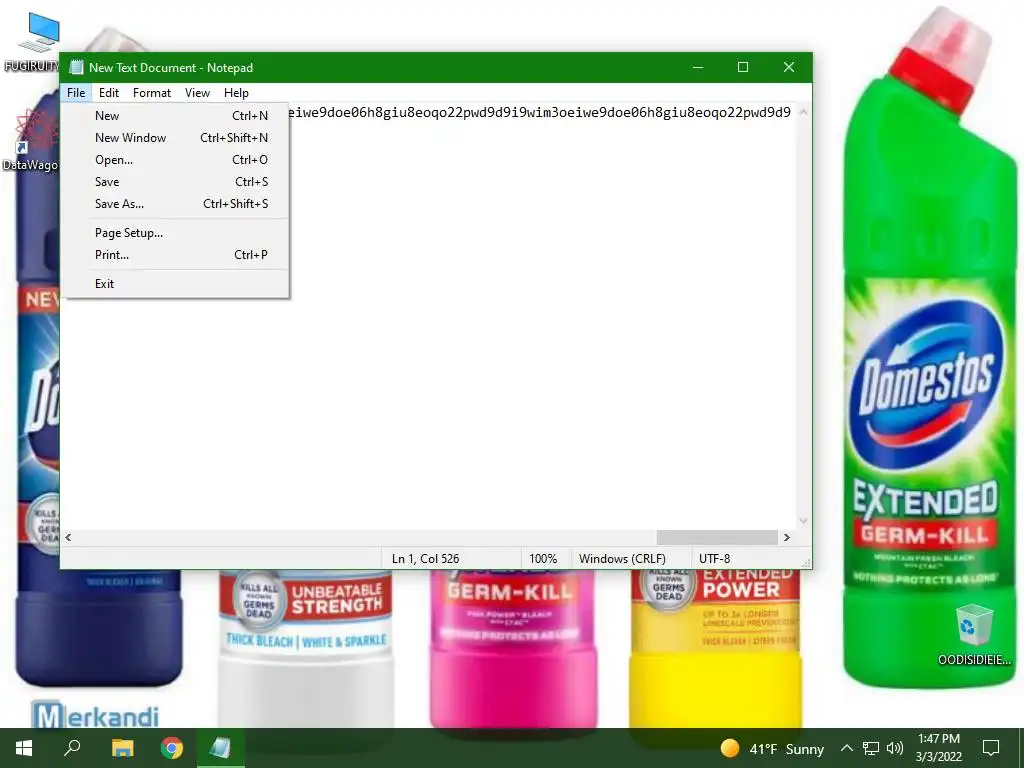Open the notification center icon
The height and width of the screenshot is (768, 1024).
[x=991, y=748]
